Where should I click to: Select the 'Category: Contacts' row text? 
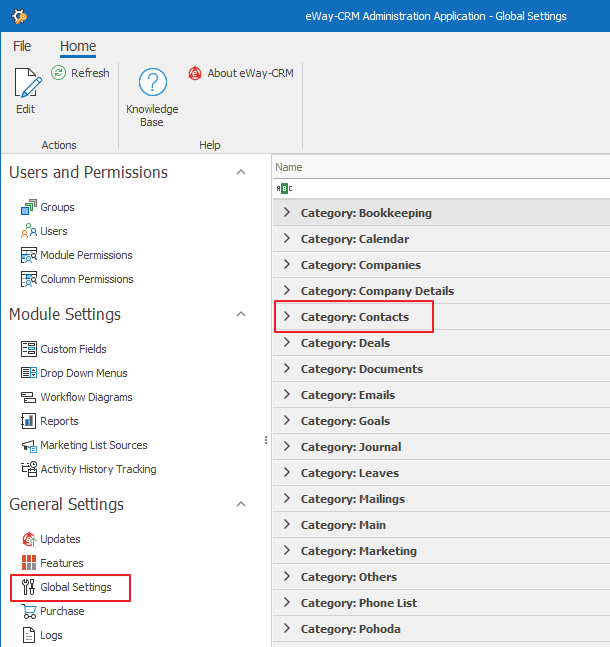click(x=355, y=317)
